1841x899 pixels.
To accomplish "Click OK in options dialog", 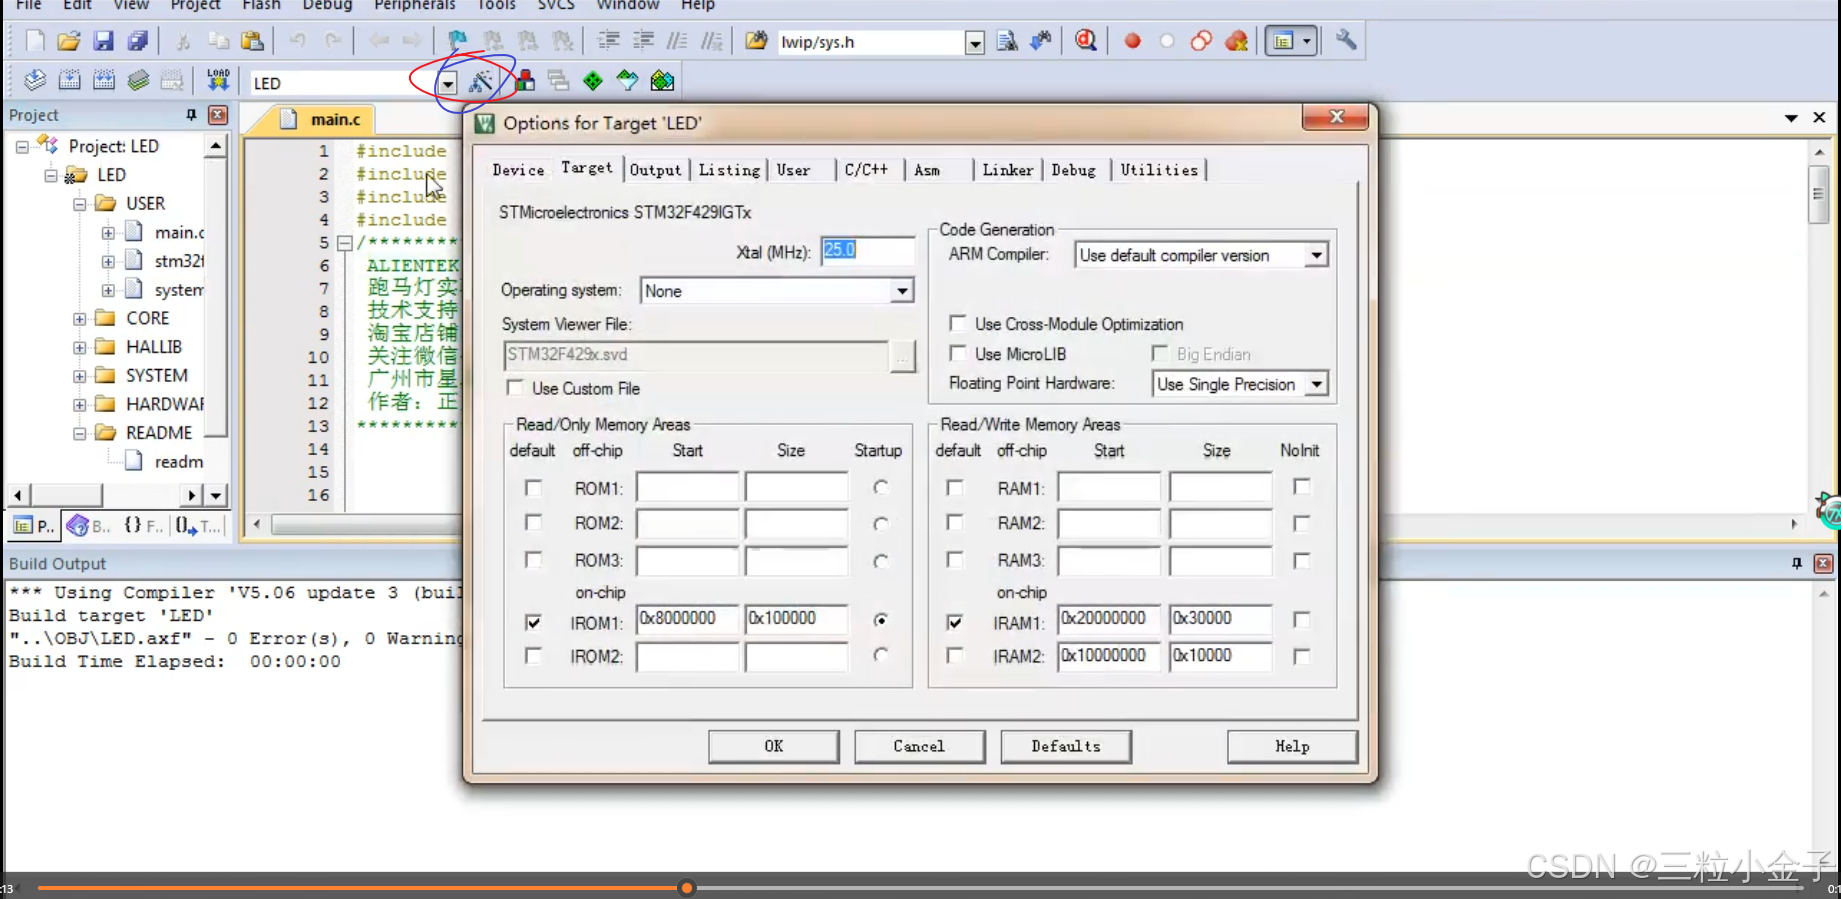I will pyautogui.click(x=774, y=746).
